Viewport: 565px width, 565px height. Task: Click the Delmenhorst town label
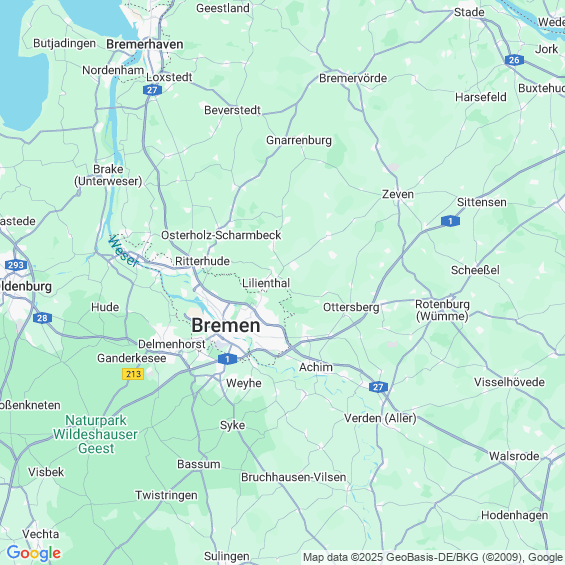click(172, 344)
